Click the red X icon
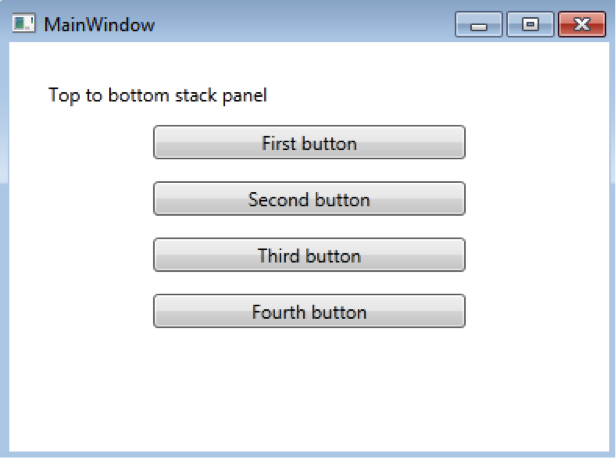The width and height of the screenshot is (616, 458). click(582, 24)
